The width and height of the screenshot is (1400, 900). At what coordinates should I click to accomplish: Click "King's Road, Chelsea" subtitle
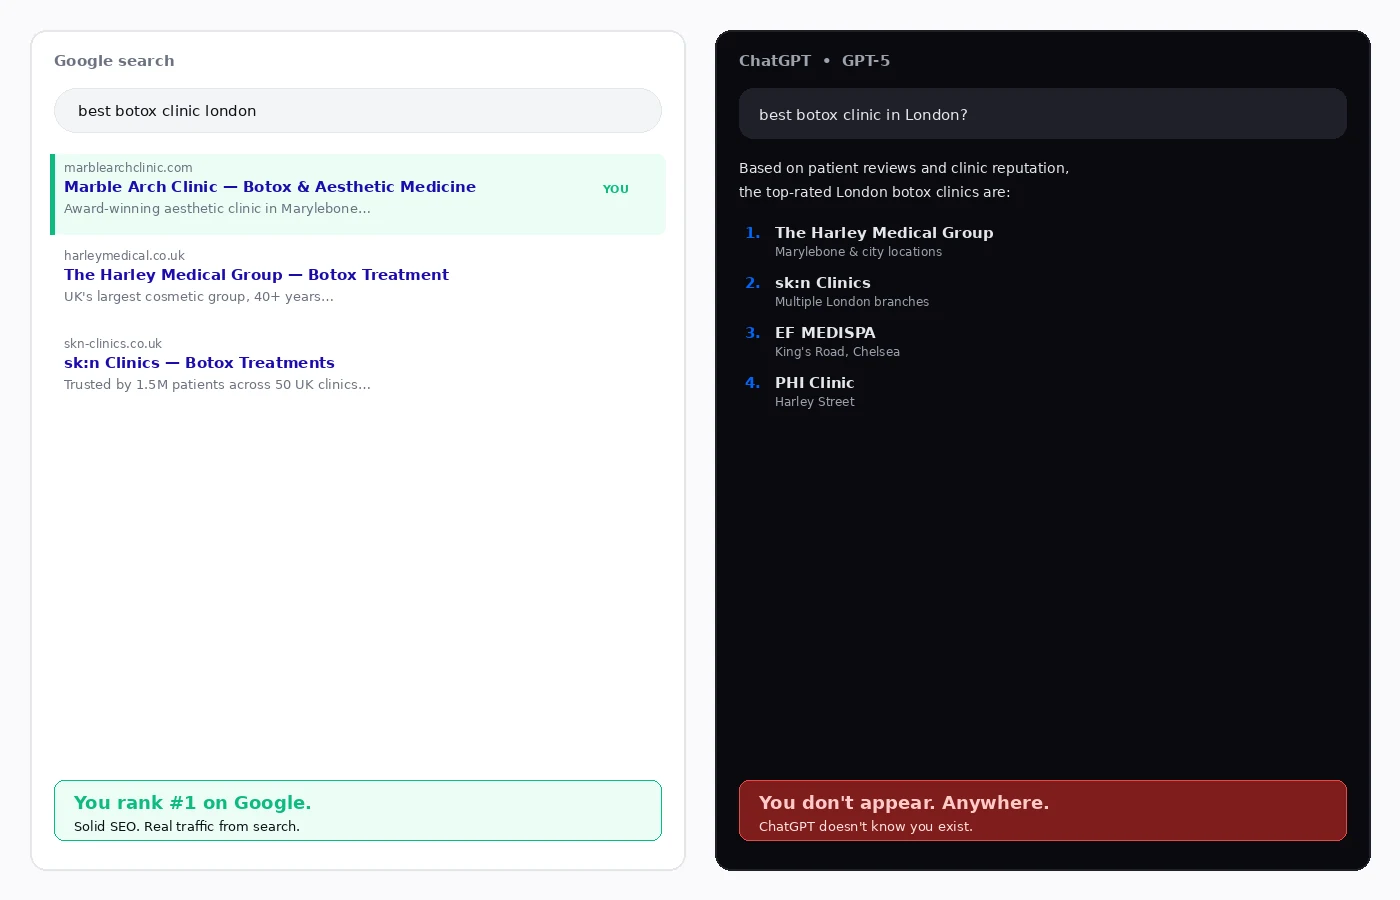tap(837, 352)
